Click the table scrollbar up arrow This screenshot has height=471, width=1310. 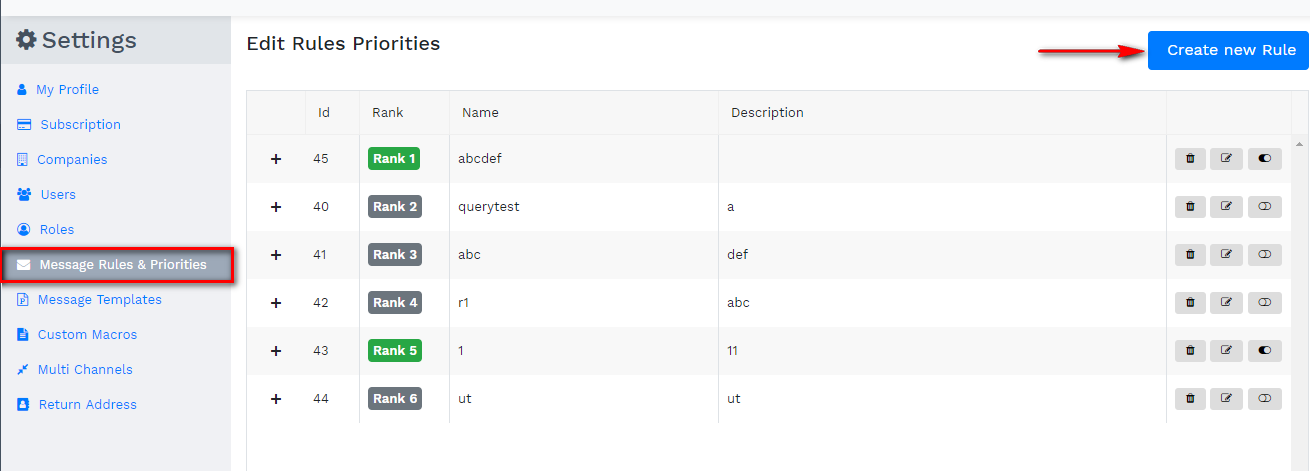[1300, 145]
